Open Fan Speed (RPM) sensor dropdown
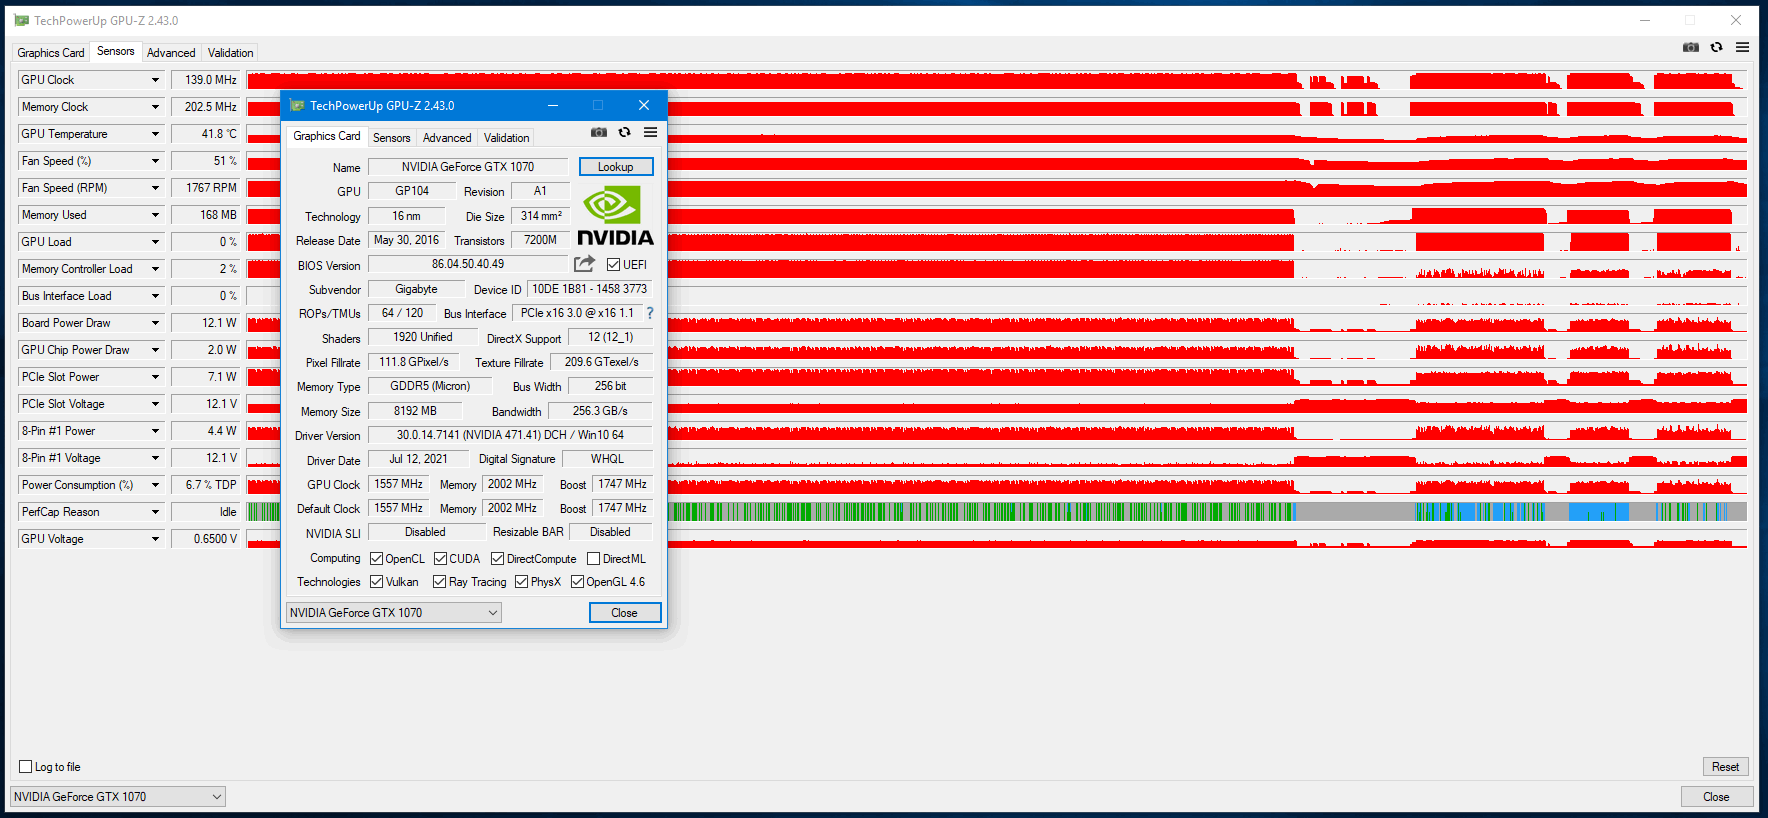 click(x=155, y=188)
